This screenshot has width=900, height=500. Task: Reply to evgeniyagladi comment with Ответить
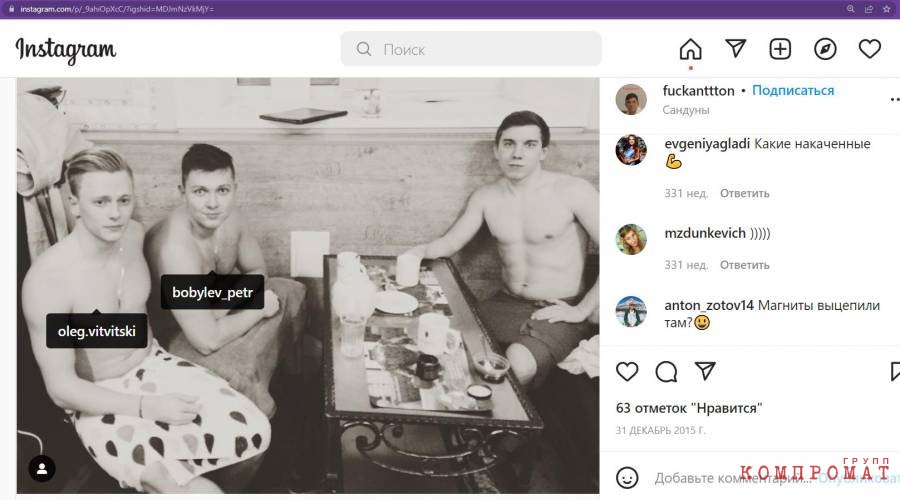coord(744,193)
